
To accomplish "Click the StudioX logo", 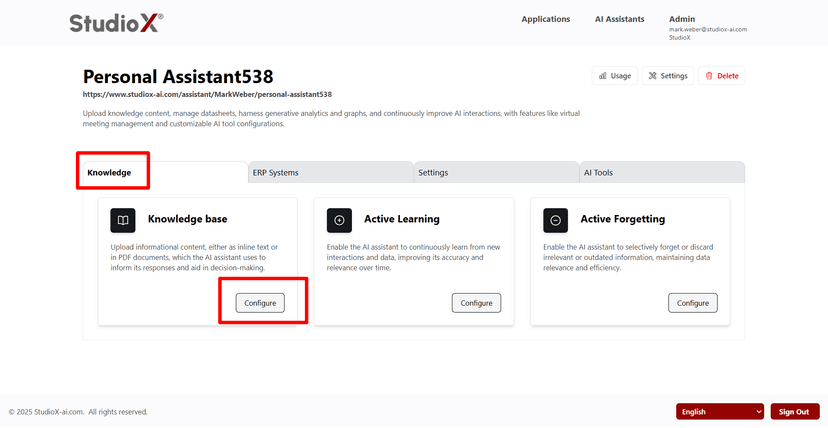I will (x=116, y=23).
